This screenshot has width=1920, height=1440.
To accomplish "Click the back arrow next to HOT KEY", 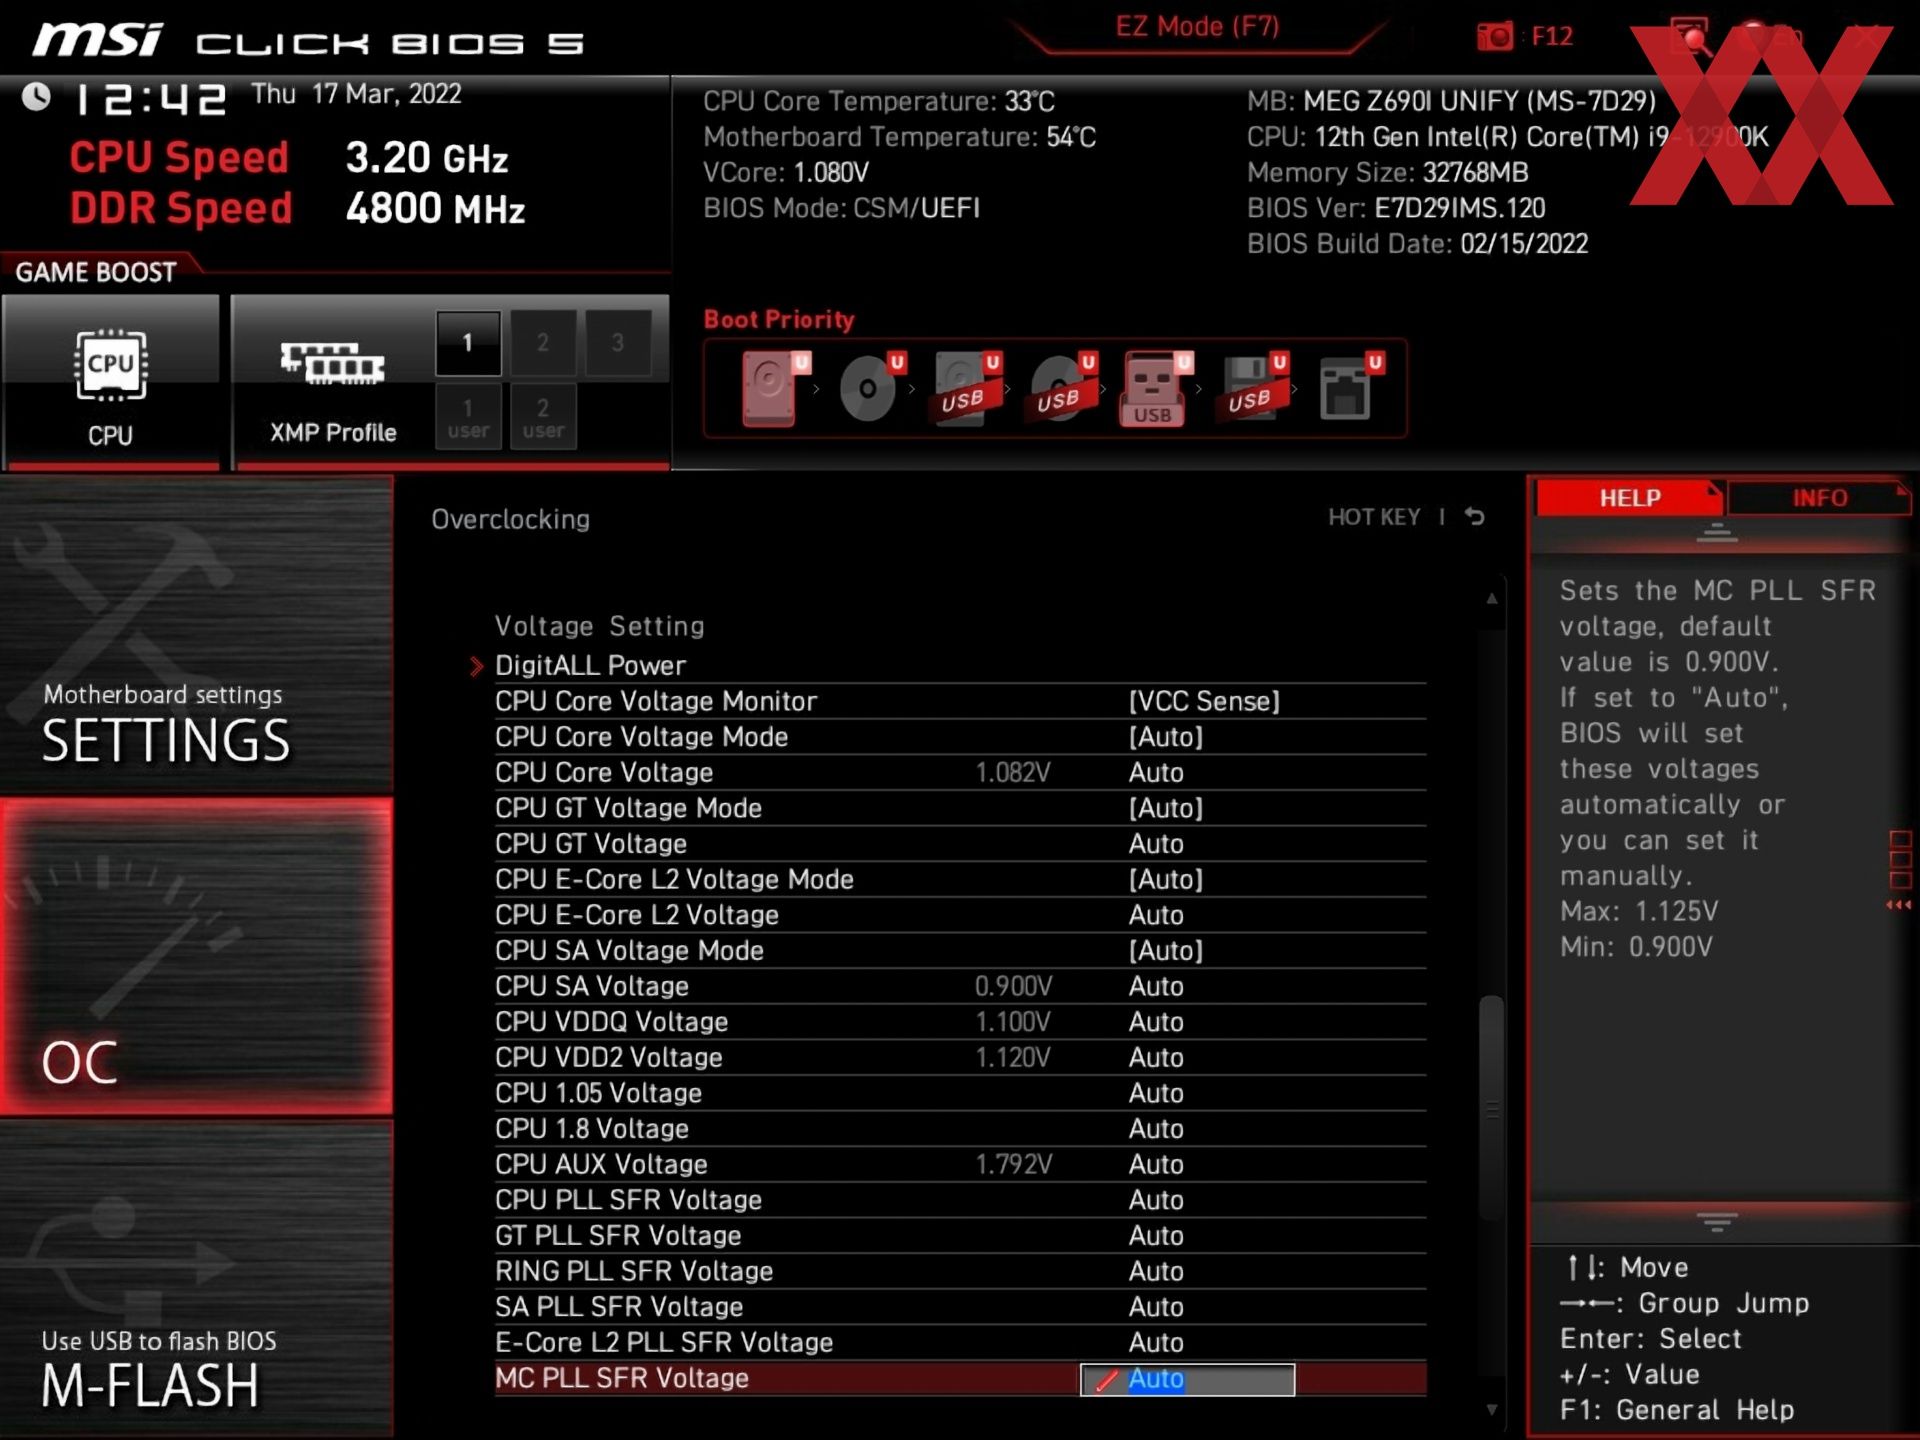I will click(1475, 516).
